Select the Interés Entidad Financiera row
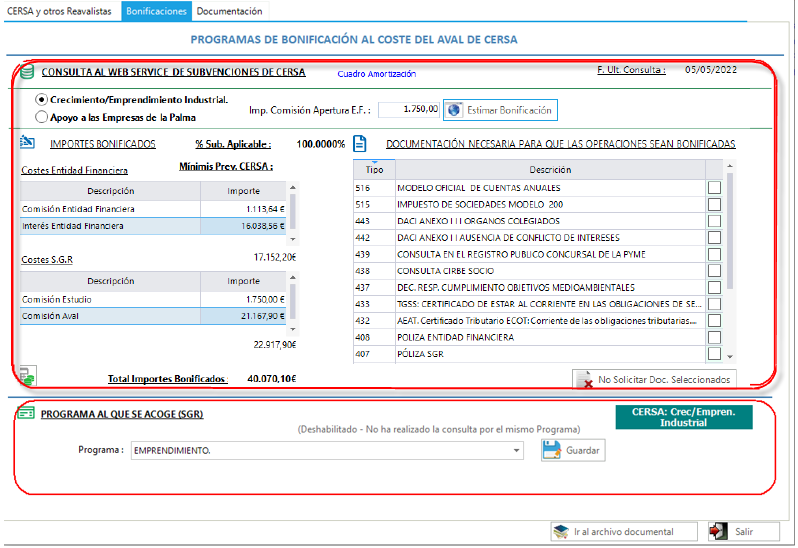This screenshot has height=548, width=798. click(x=153, y=226)
